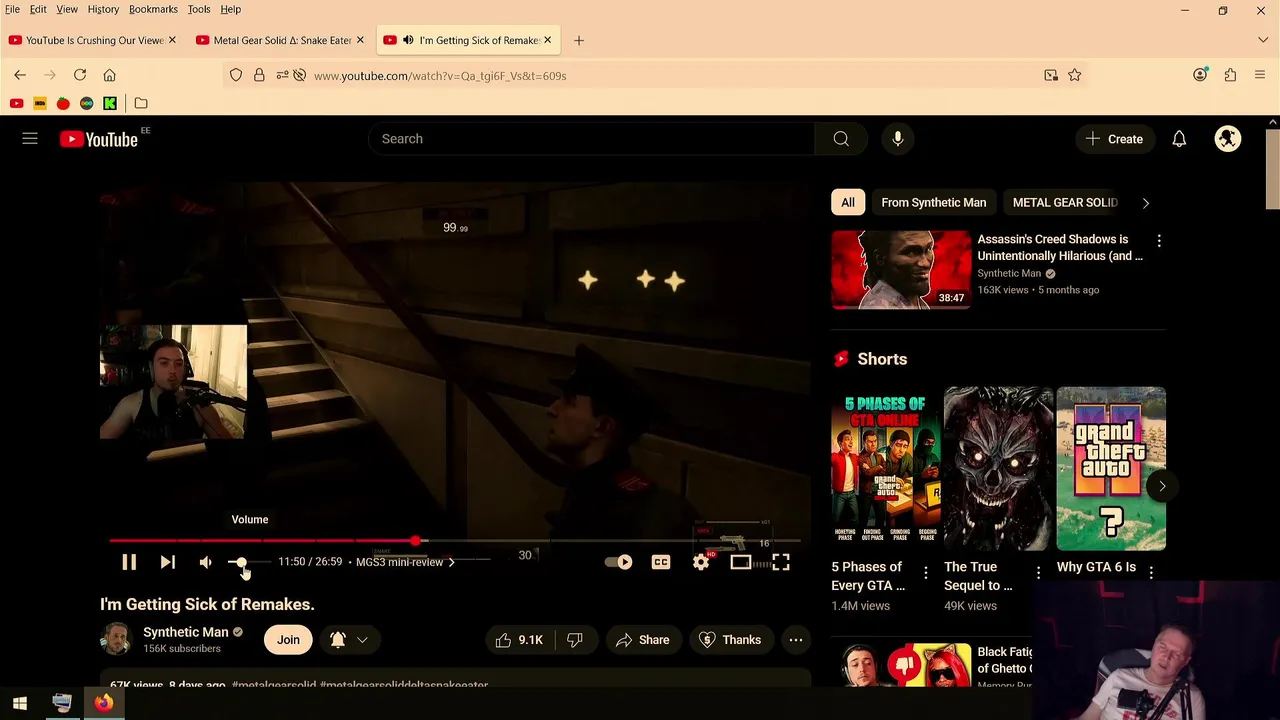The image size is (1280, 720).
Task: Select the From Synthetic Man chip
Action: (x=934, y=202)
